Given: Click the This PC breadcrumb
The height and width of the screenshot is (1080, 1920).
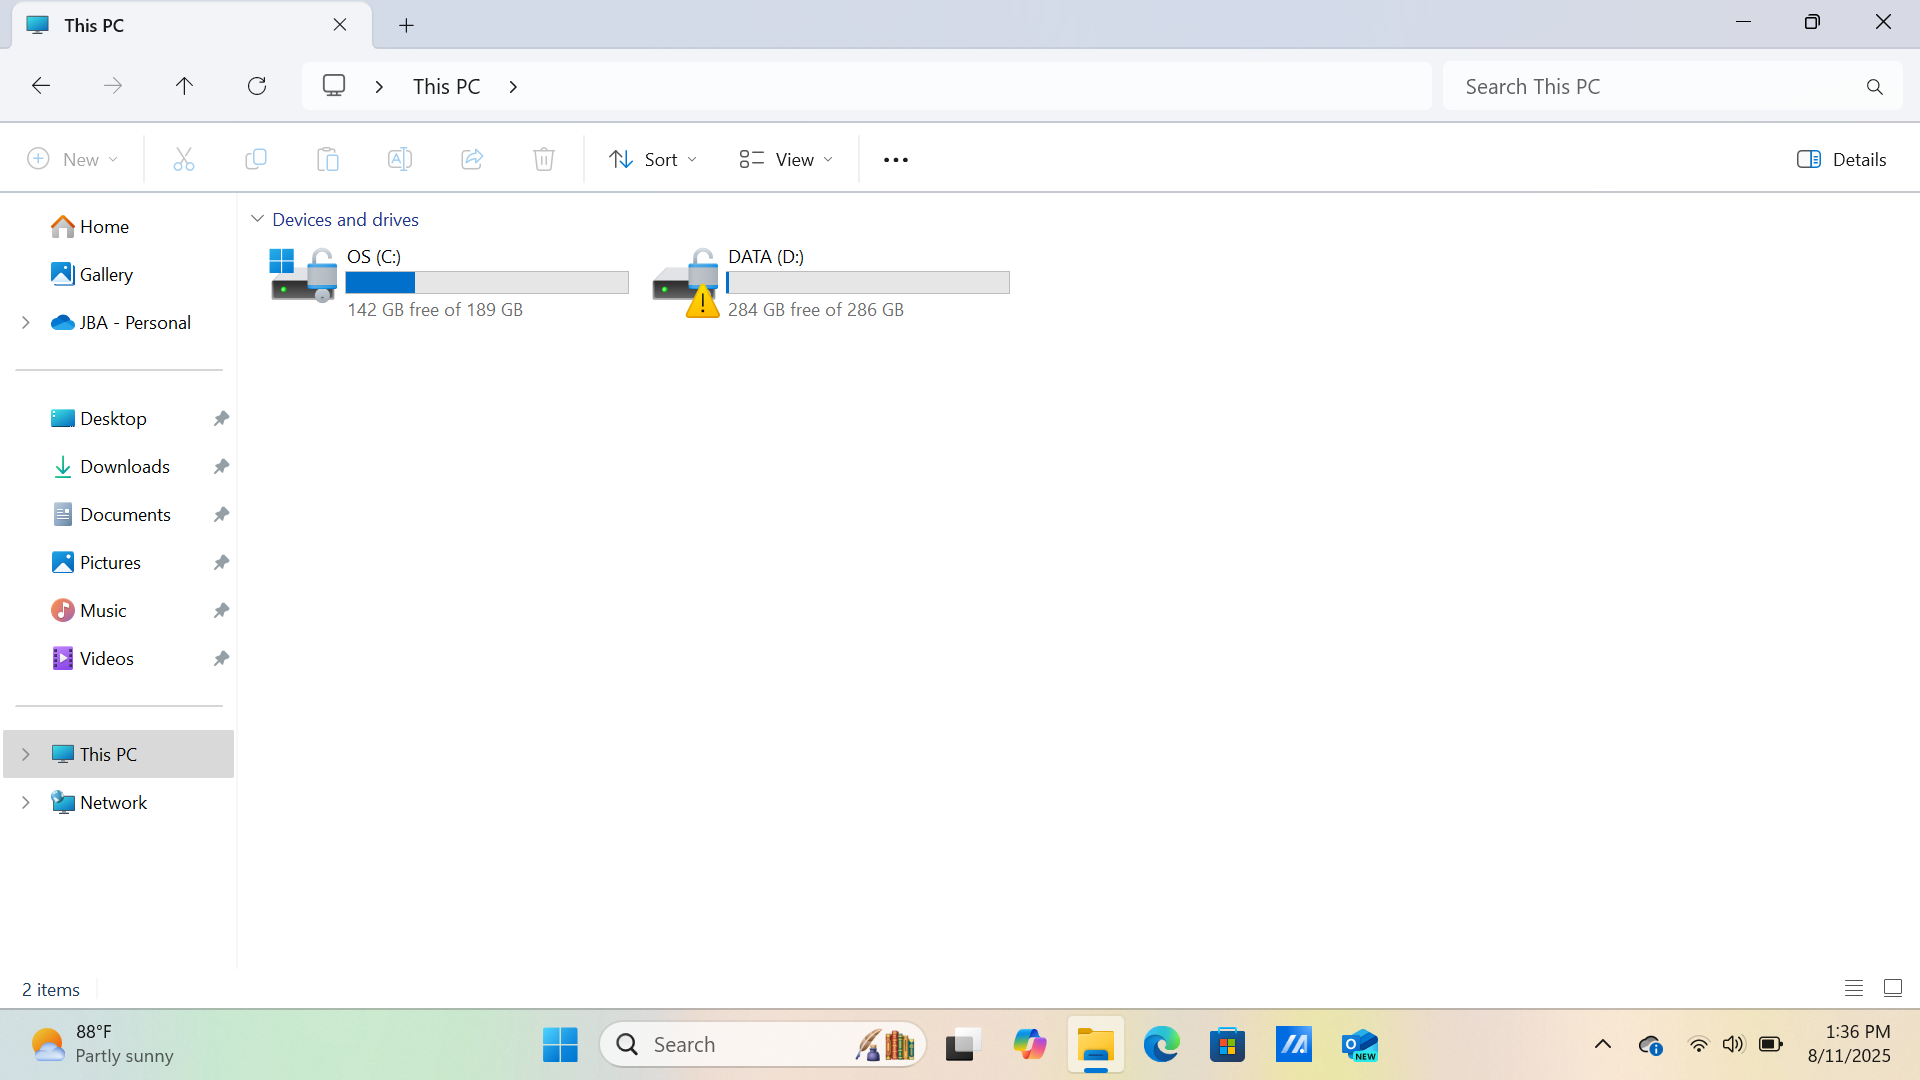Looking at the screenshot, I should 447,87.
